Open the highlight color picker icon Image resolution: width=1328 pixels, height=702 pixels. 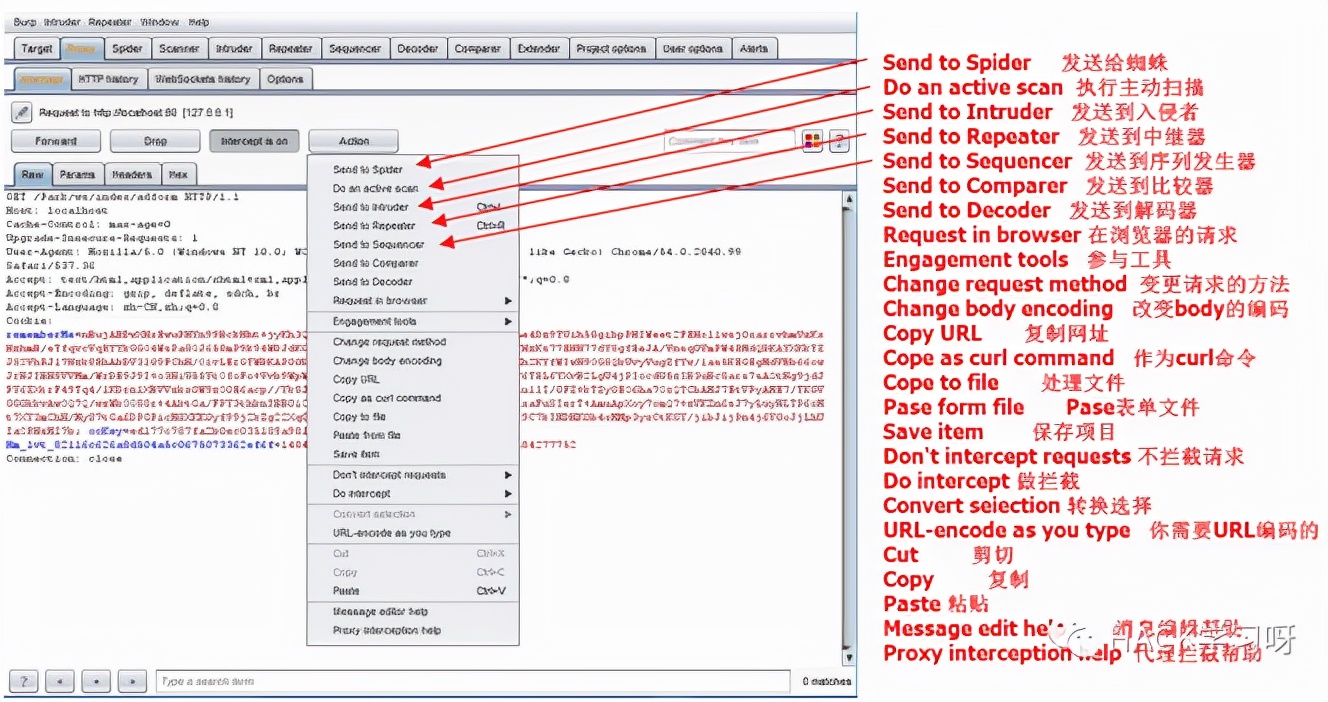(812, 141)
